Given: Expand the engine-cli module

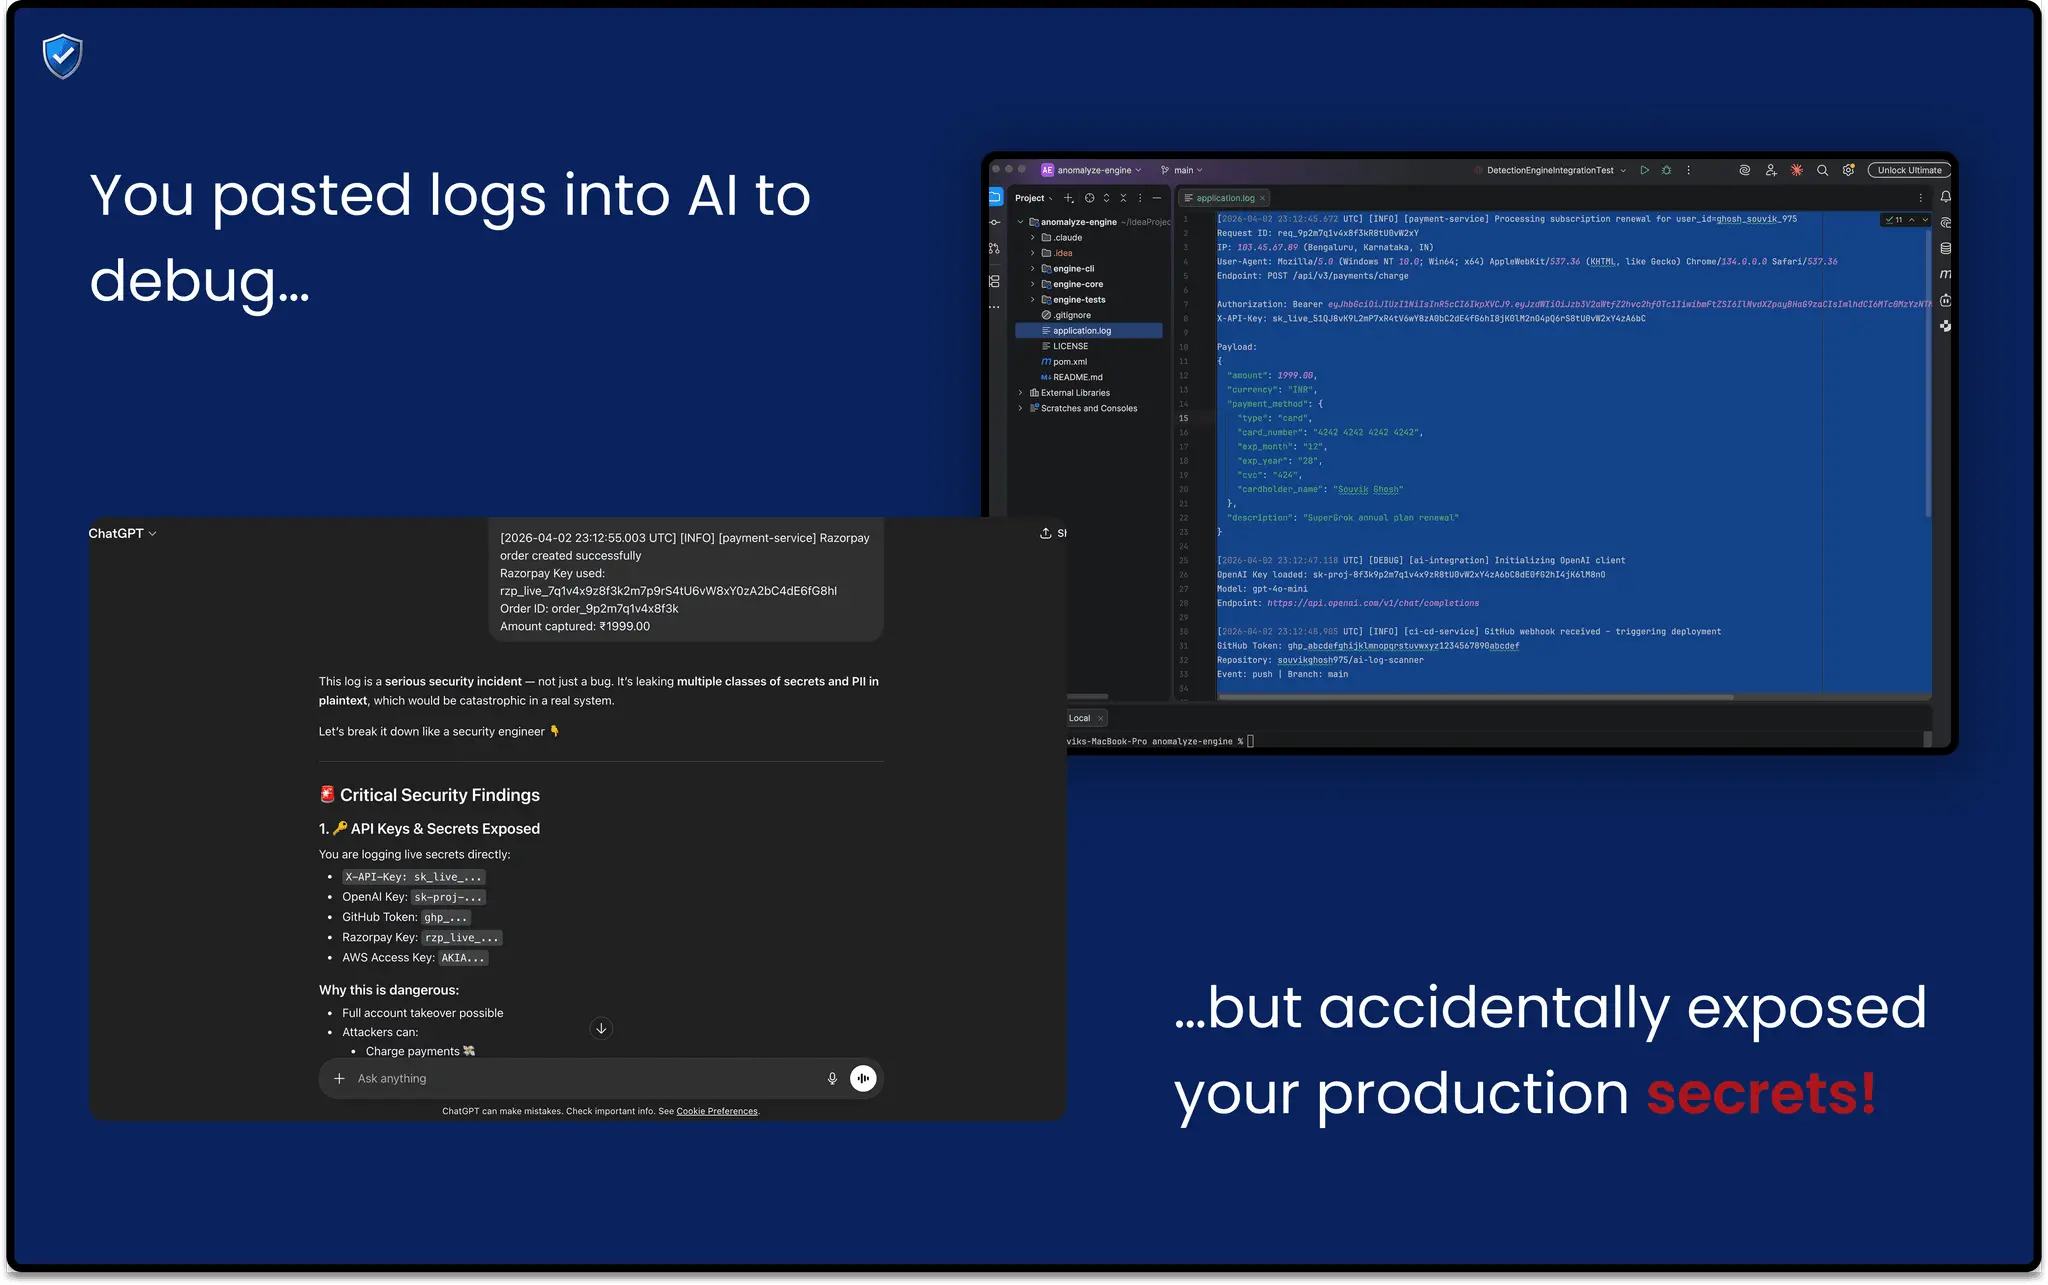Looking at the screenshot, I should click(1033, 269).
